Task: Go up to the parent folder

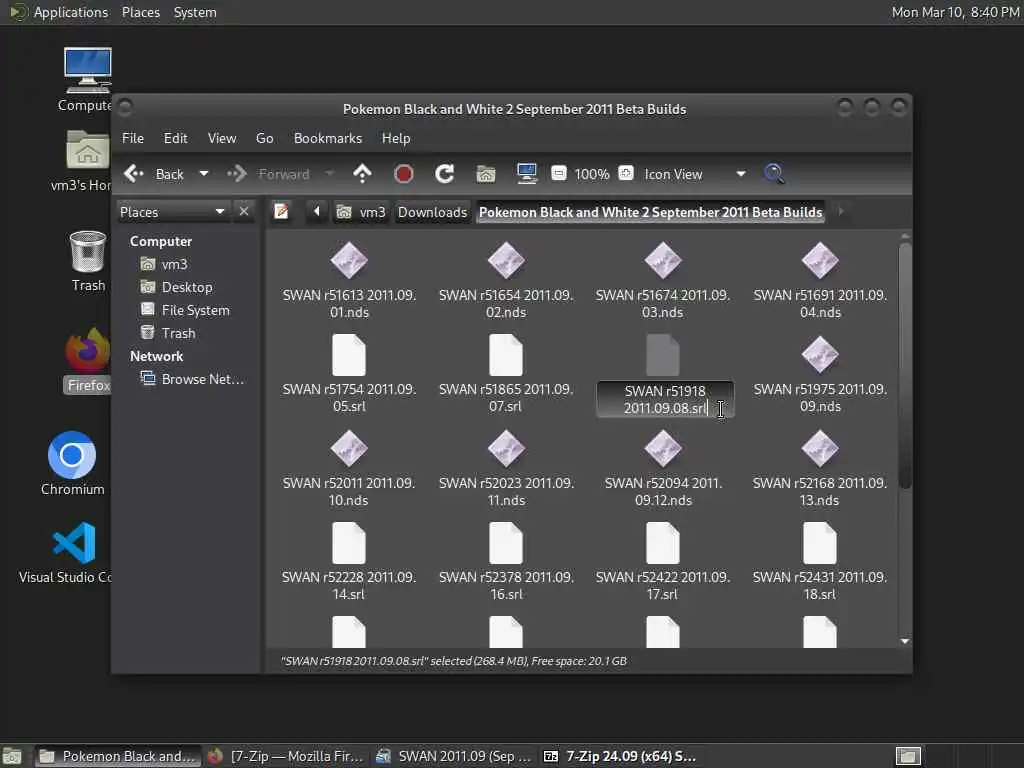Action: (362, 174)
